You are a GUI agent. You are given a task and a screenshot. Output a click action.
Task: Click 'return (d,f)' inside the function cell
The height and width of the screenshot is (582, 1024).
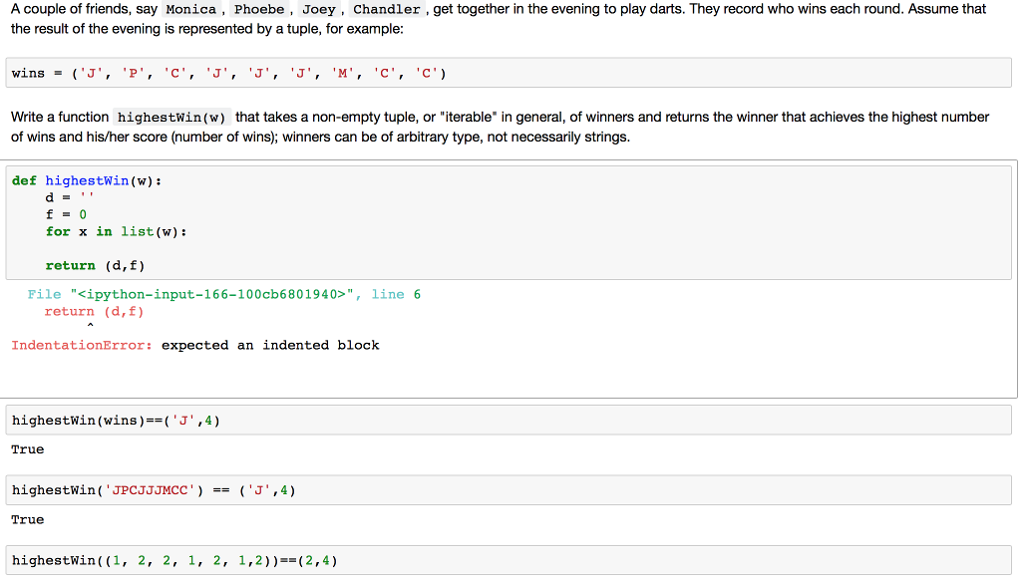pos(94,265)
